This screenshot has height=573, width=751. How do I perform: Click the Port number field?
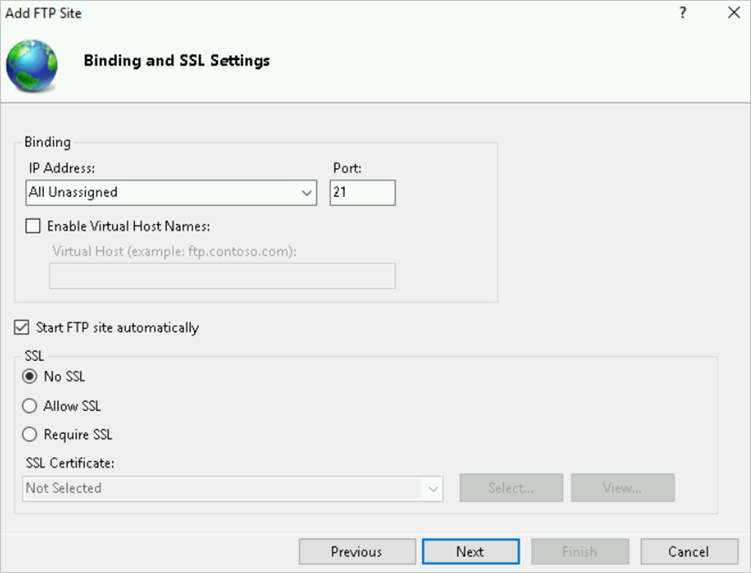(362, 192)
